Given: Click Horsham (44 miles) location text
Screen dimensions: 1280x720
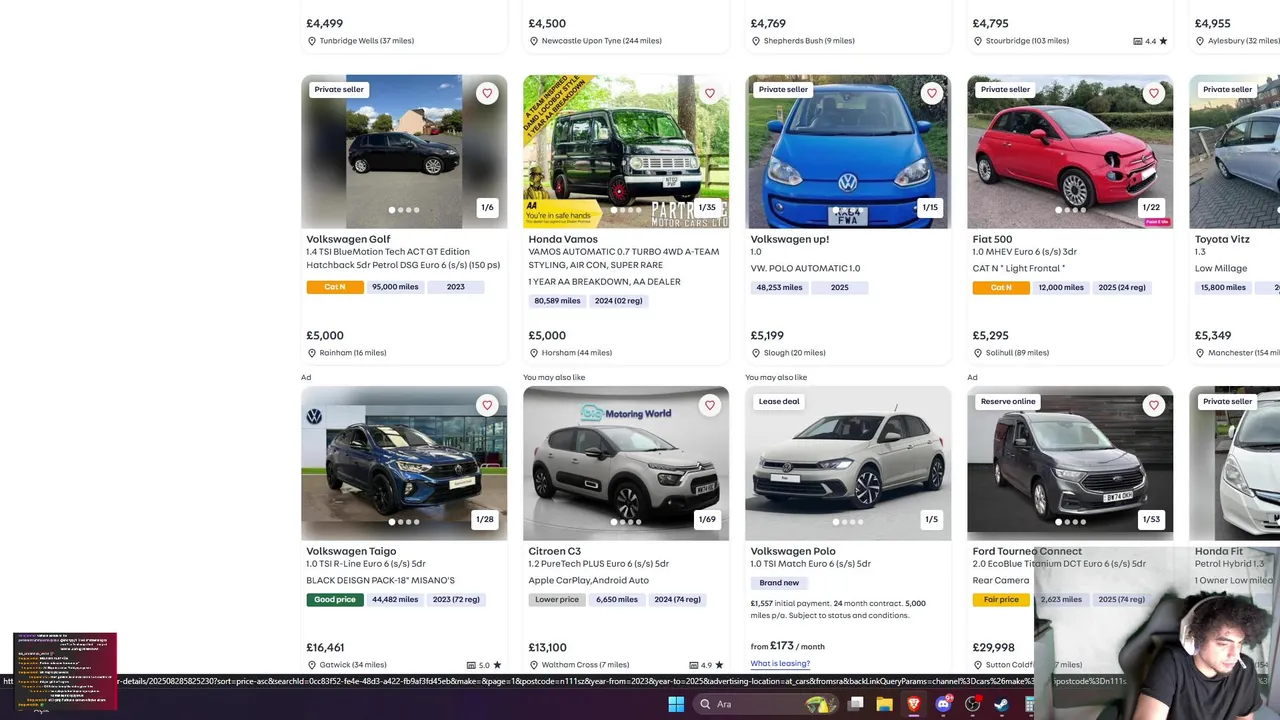Looking at the screenshot, I should [x=577, y=353].
